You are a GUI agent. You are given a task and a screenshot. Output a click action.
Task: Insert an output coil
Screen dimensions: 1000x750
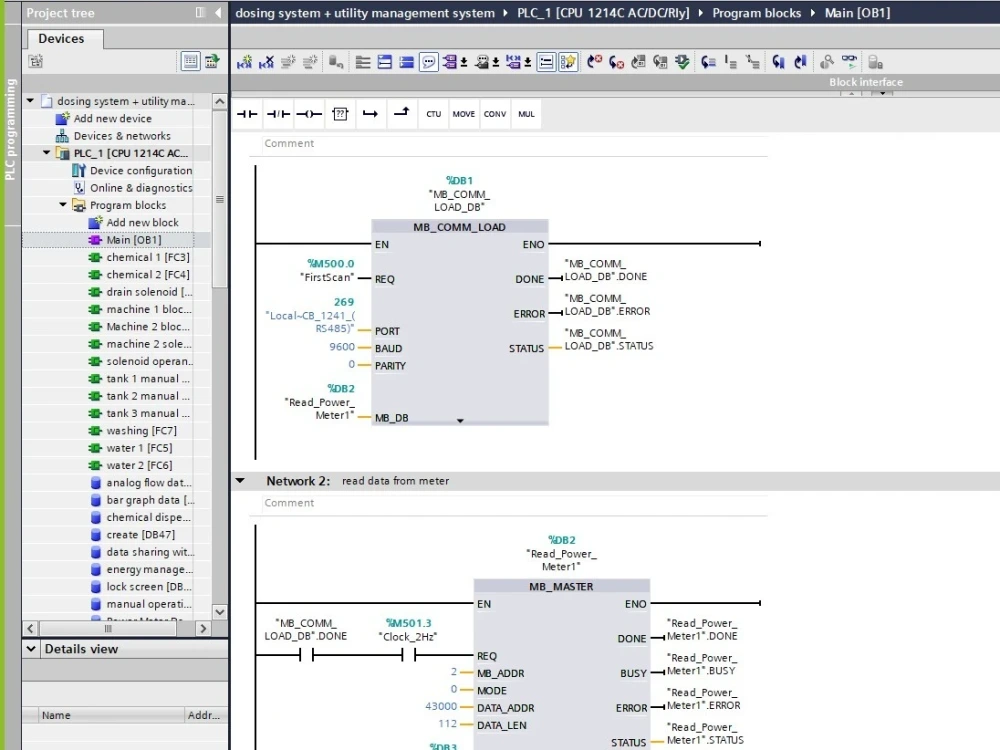point(309,113)
